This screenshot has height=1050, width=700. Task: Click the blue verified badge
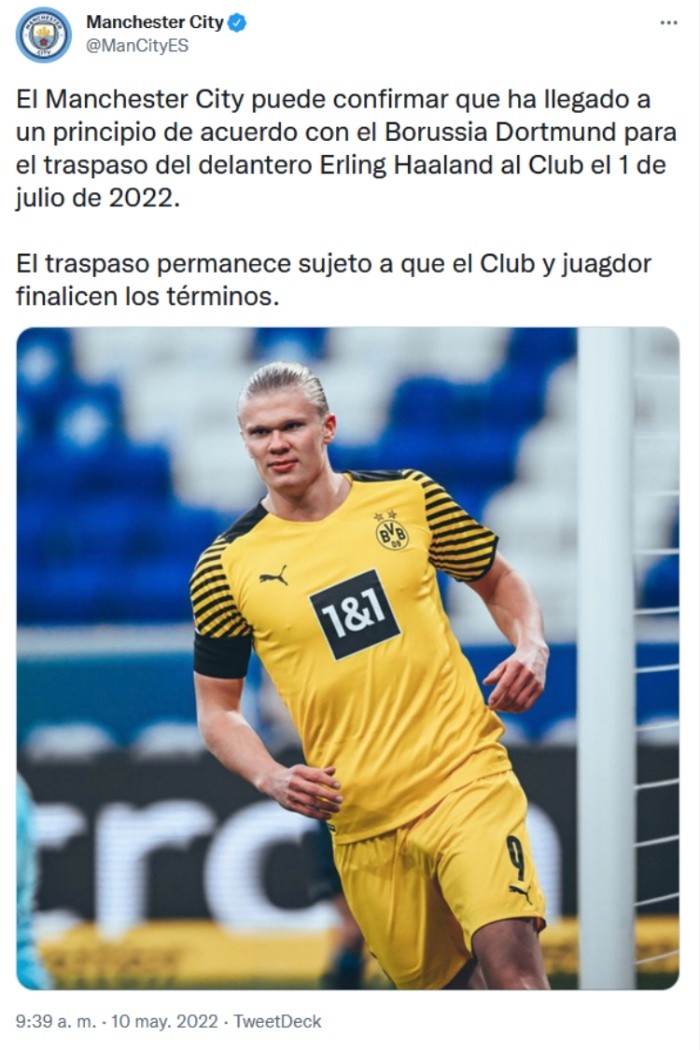[x=238, y=23]
